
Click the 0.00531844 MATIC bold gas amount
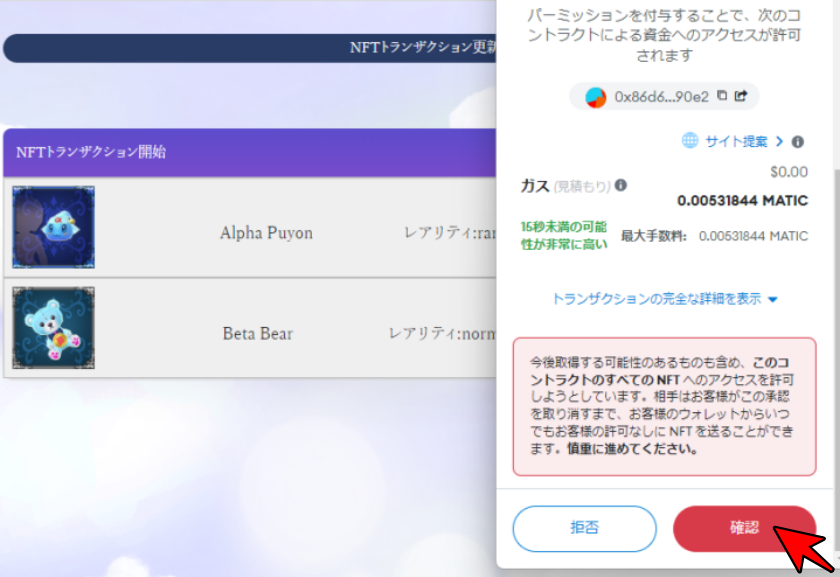[x=742, y=200]
